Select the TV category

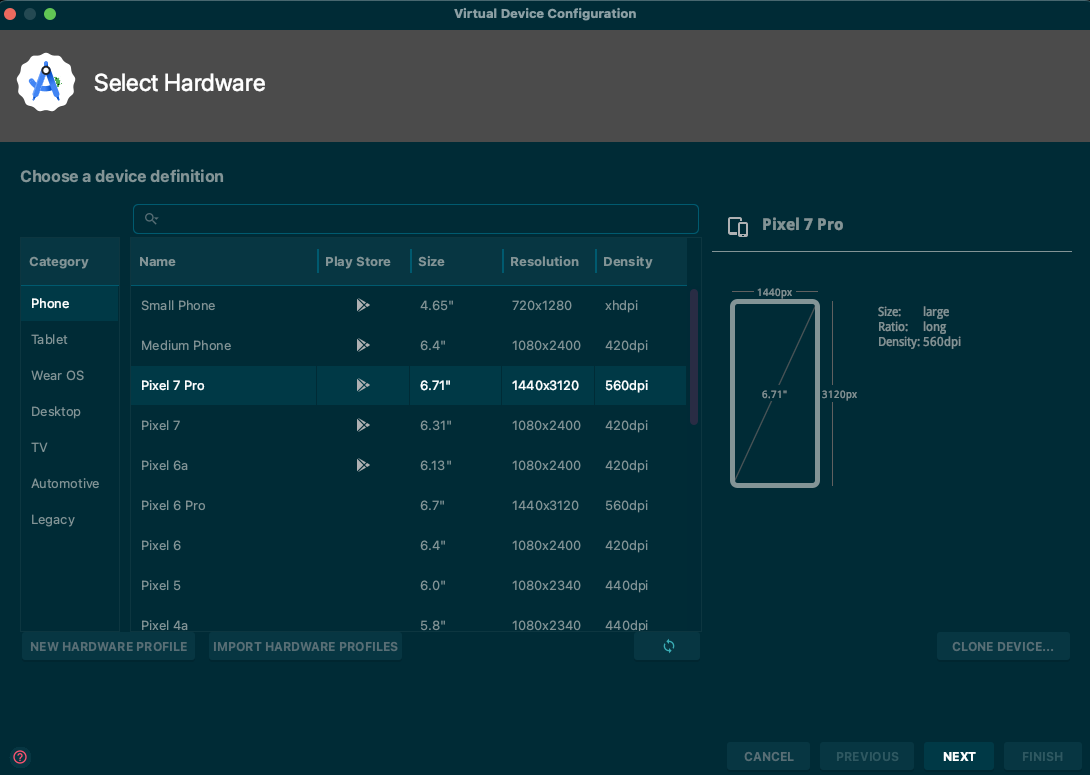(70, 448)
